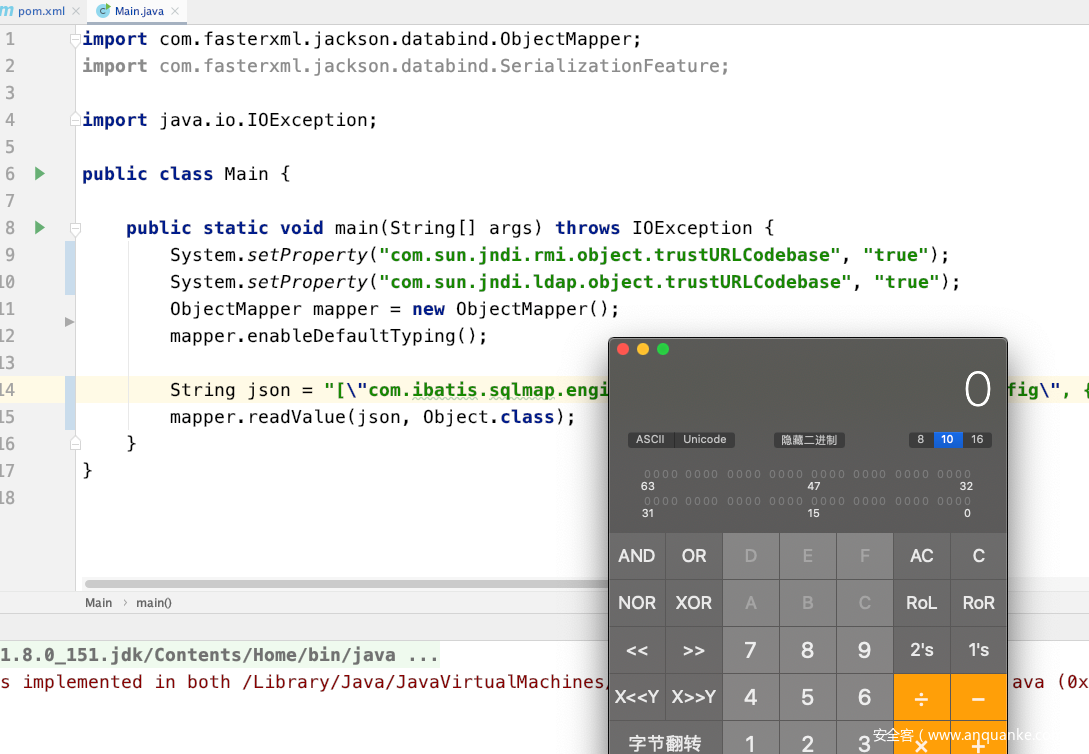This screenshot has height=754, width=1089.
Task: Click the 2's complement key
Action: pos(922,650)
